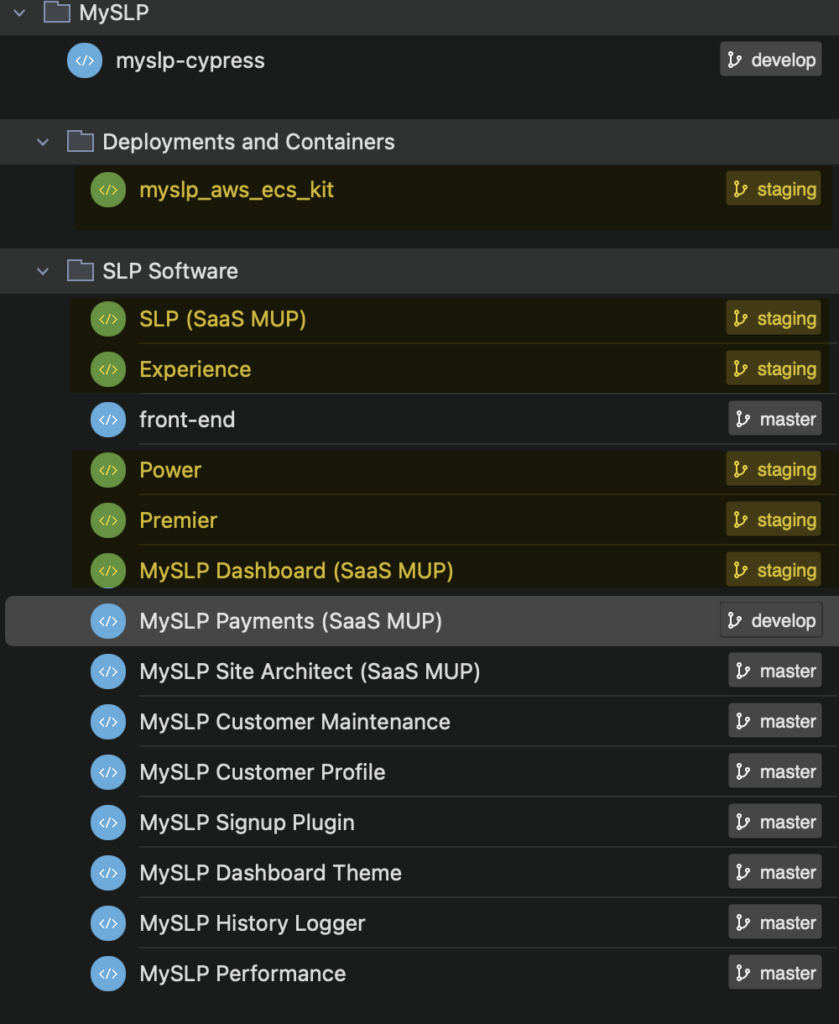Open staging branch badge for Premier
This screenshot has width=839, height=1024.
click(x=774, y=519)
